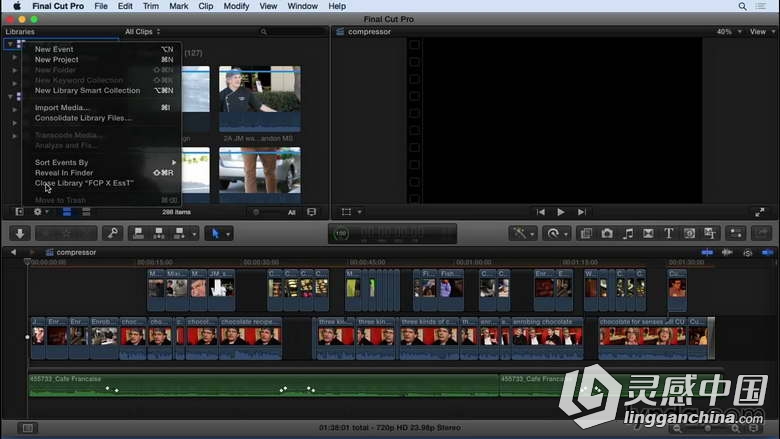Click the viewer fullscreen arrows icon

coord(760,212)
